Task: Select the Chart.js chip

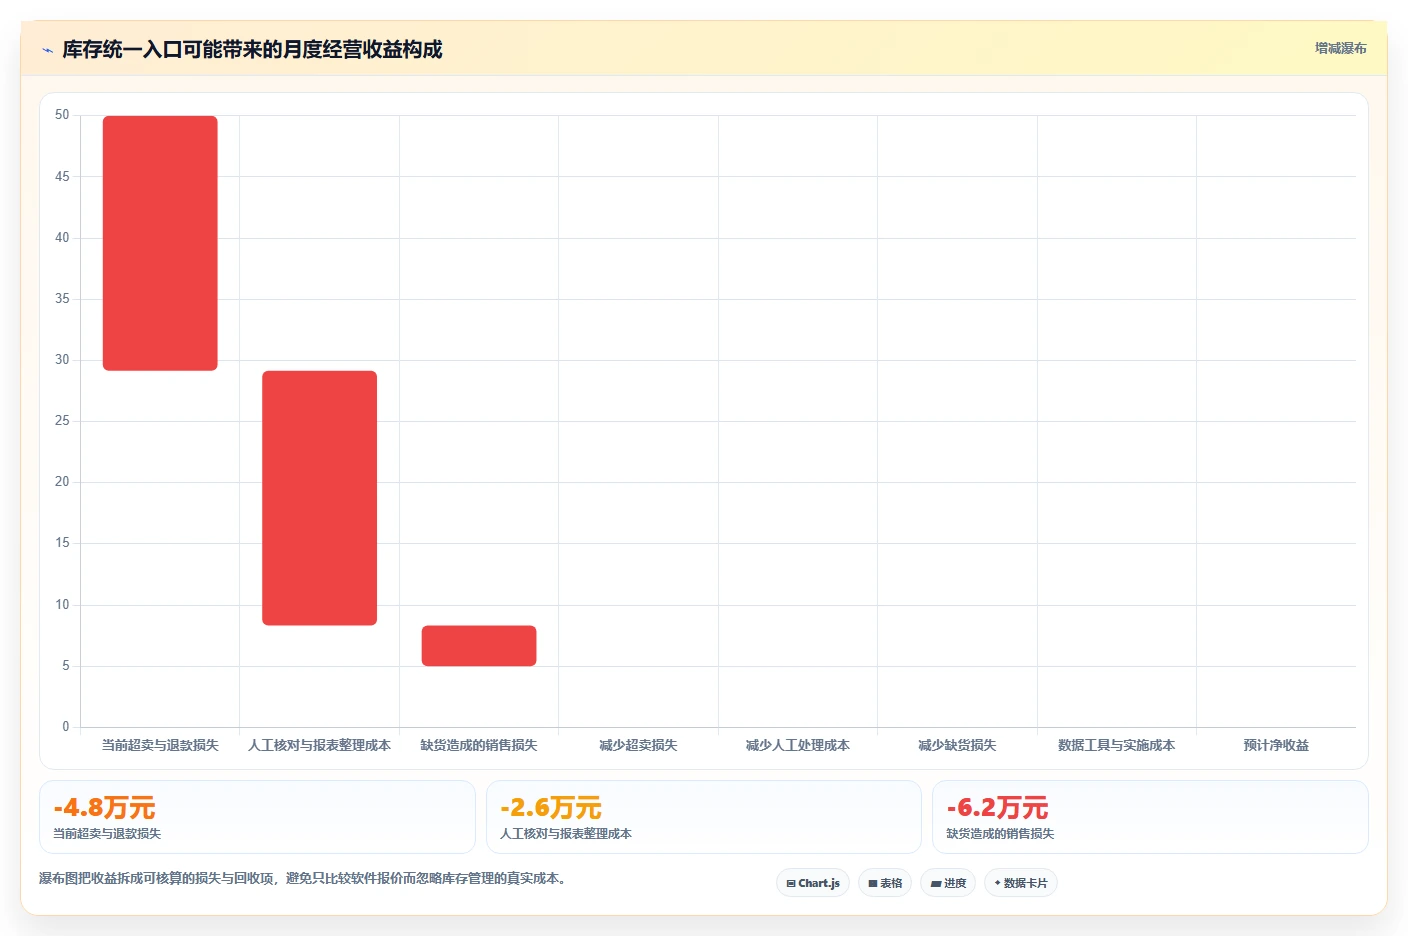Action: 813,883
